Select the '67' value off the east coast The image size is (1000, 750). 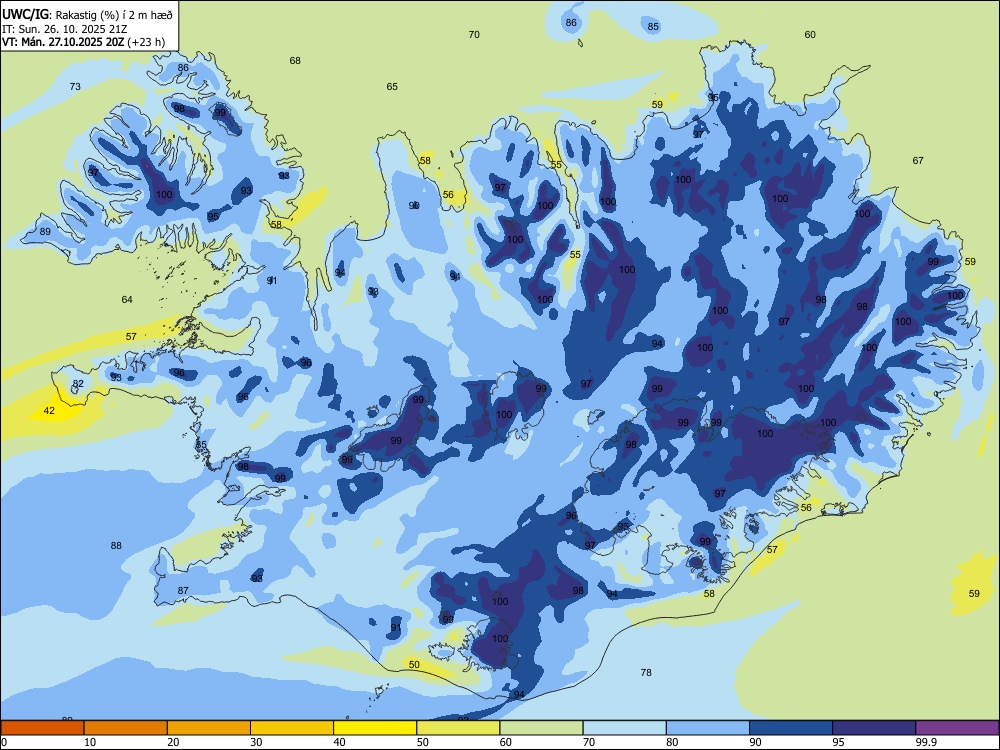click(918, 160)
